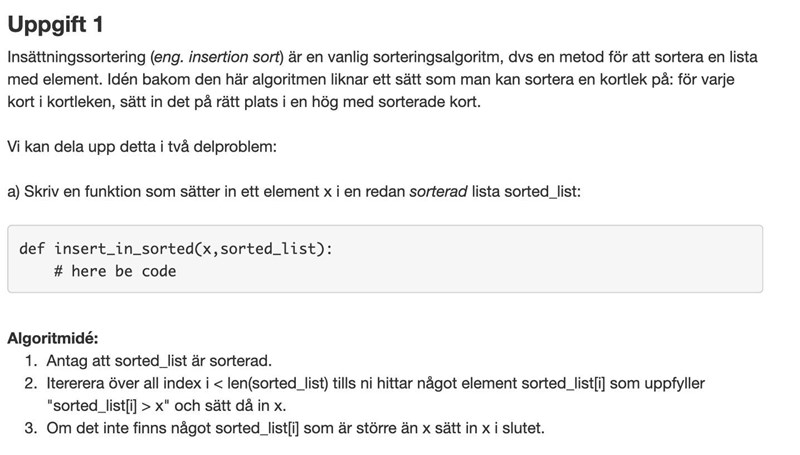Click the quoted condition "sorted_list[i] > x"

point(114,406)
